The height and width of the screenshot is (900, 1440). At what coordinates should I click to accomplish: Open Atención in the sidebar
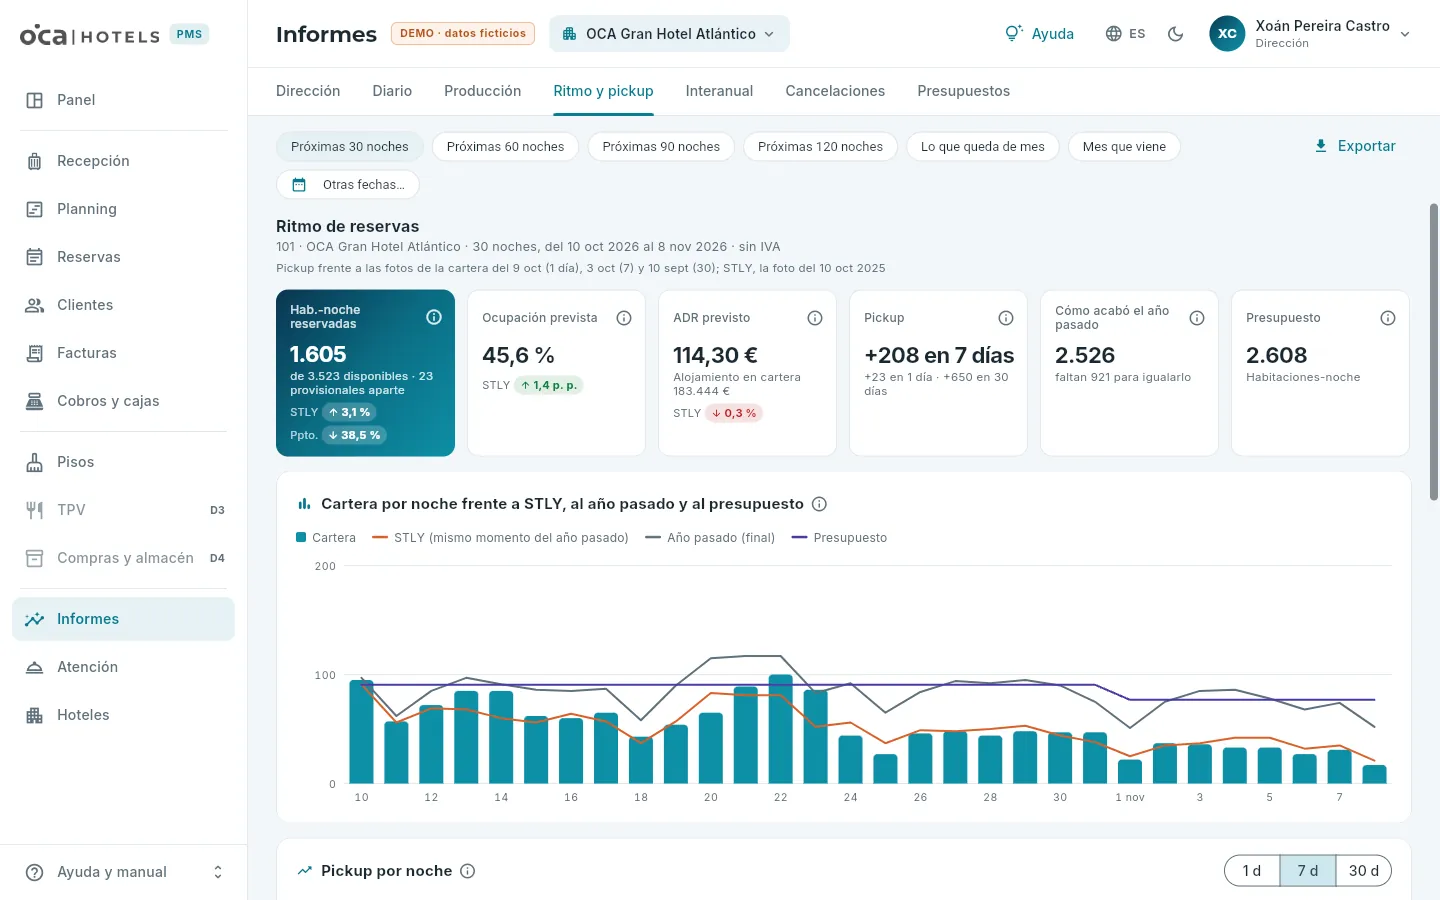(123, 667)
